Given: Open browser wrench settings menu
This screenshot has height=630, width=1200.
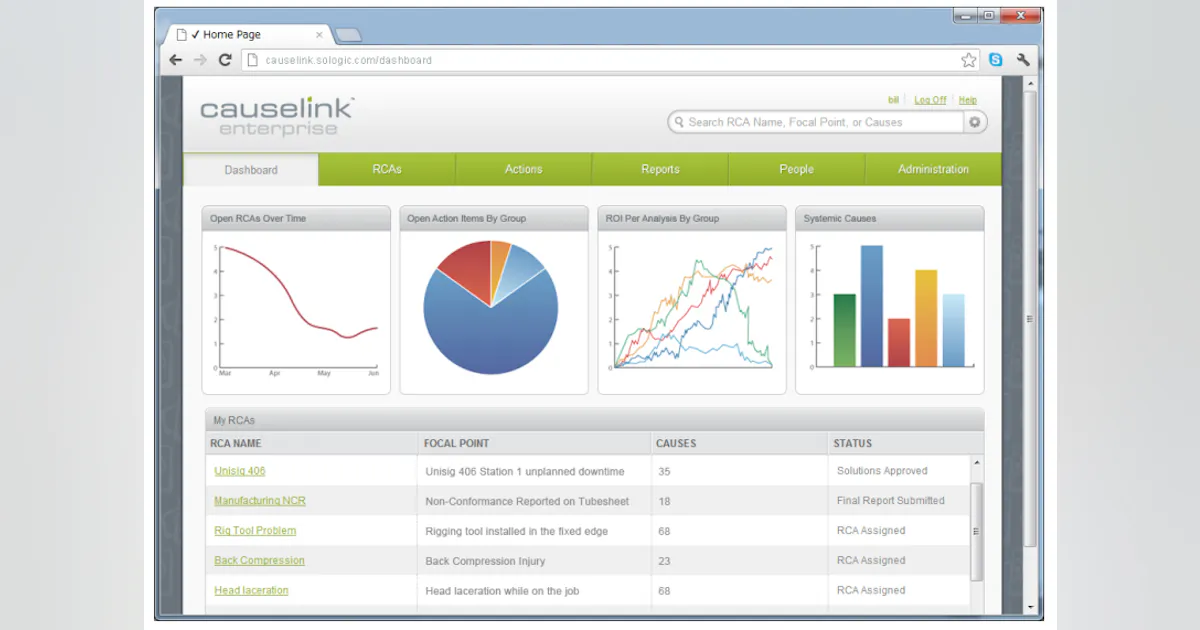Looking at the screenshot, I should click(1022, 60).
